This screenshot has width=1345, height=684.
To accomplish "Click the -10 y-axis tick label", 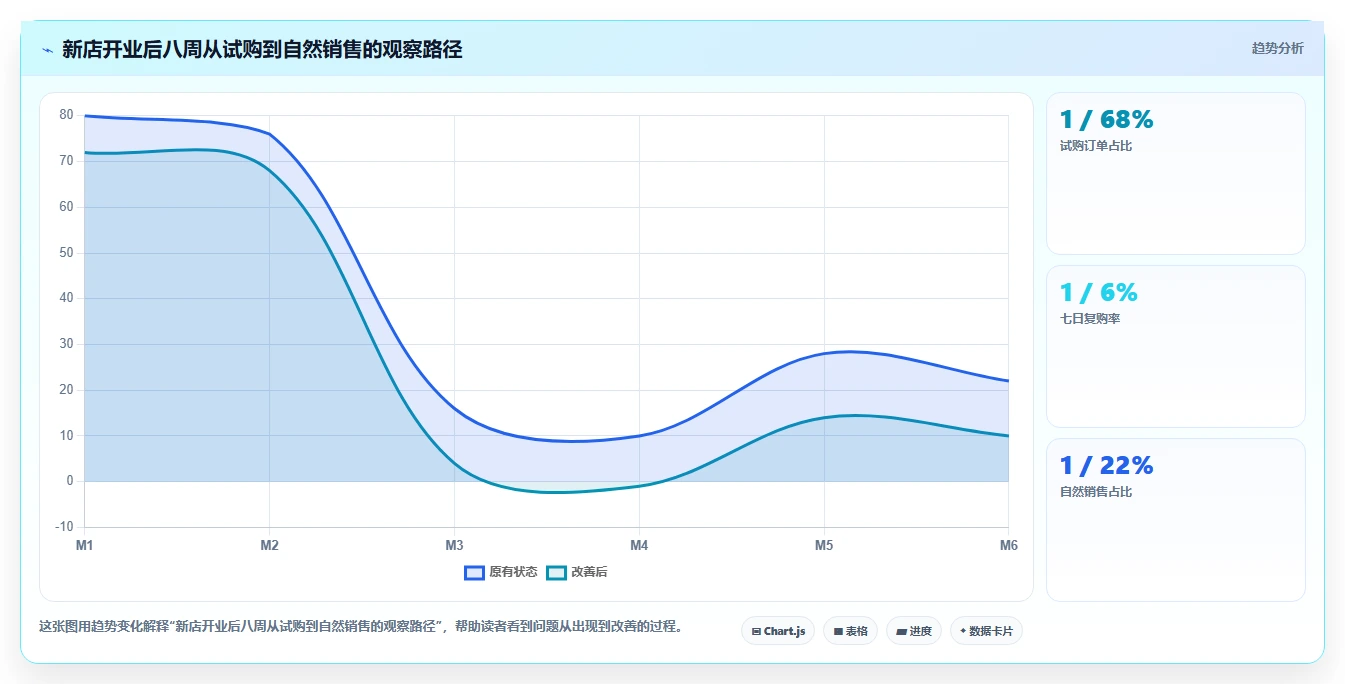I will pyautogui.click(x=64, y=527).
